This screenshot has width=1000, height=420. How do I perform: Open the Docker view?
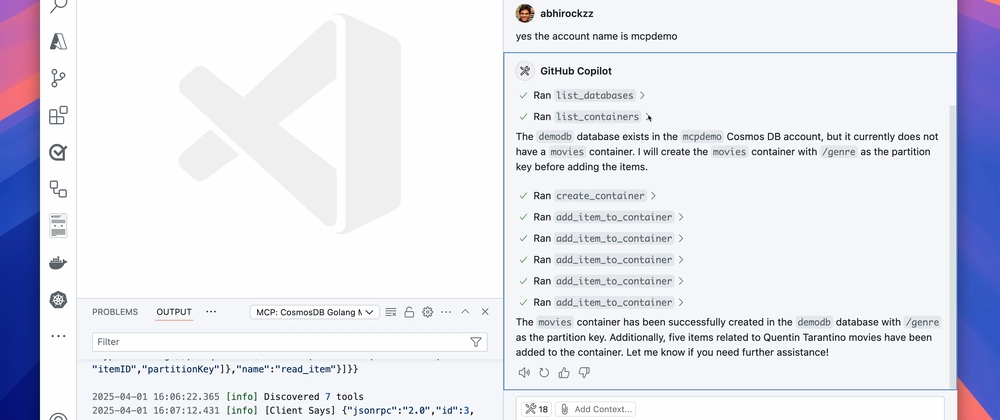(58, 263)
